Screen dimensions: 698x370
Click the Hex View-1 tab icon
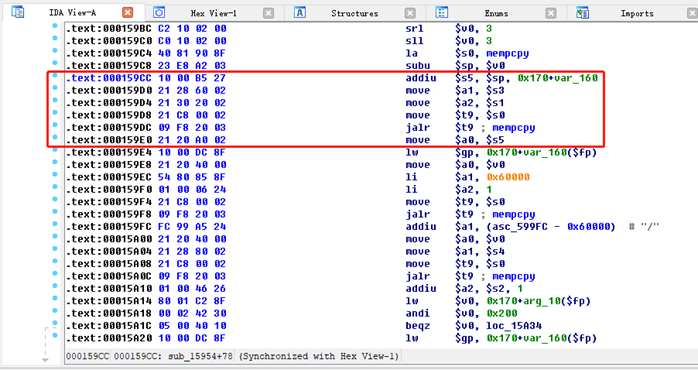[x=159, y=12]
